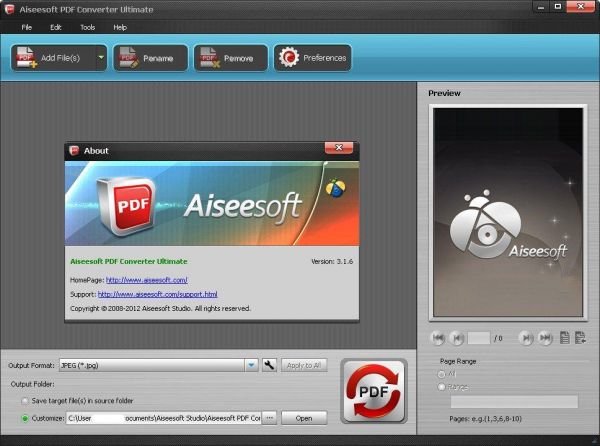Image resolution: width=600 pixels, height=446 pixels.
Task: Click the Version: 3.1.6 text
Action: (x=332, y=262)
